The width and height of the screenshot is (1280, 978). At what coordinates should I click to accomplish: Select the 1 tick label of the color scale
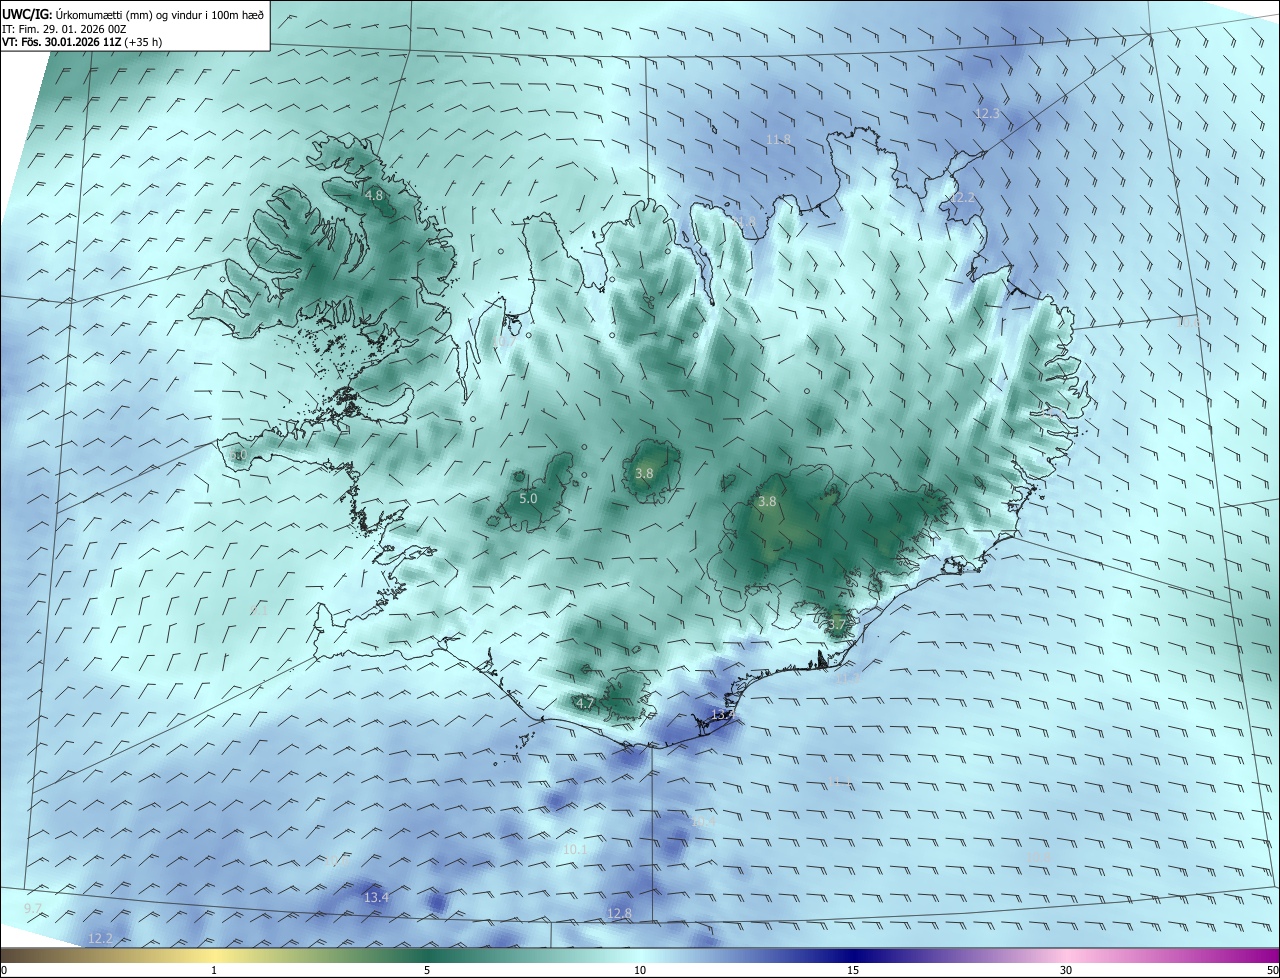point(214,970)
